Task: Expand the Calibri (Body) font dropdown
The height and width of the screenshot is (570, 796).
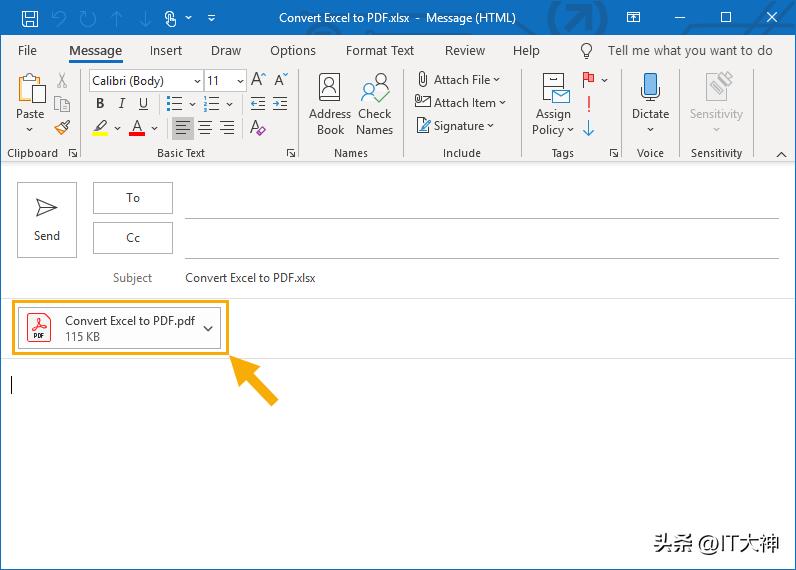Action: click(x=196, y=81)
